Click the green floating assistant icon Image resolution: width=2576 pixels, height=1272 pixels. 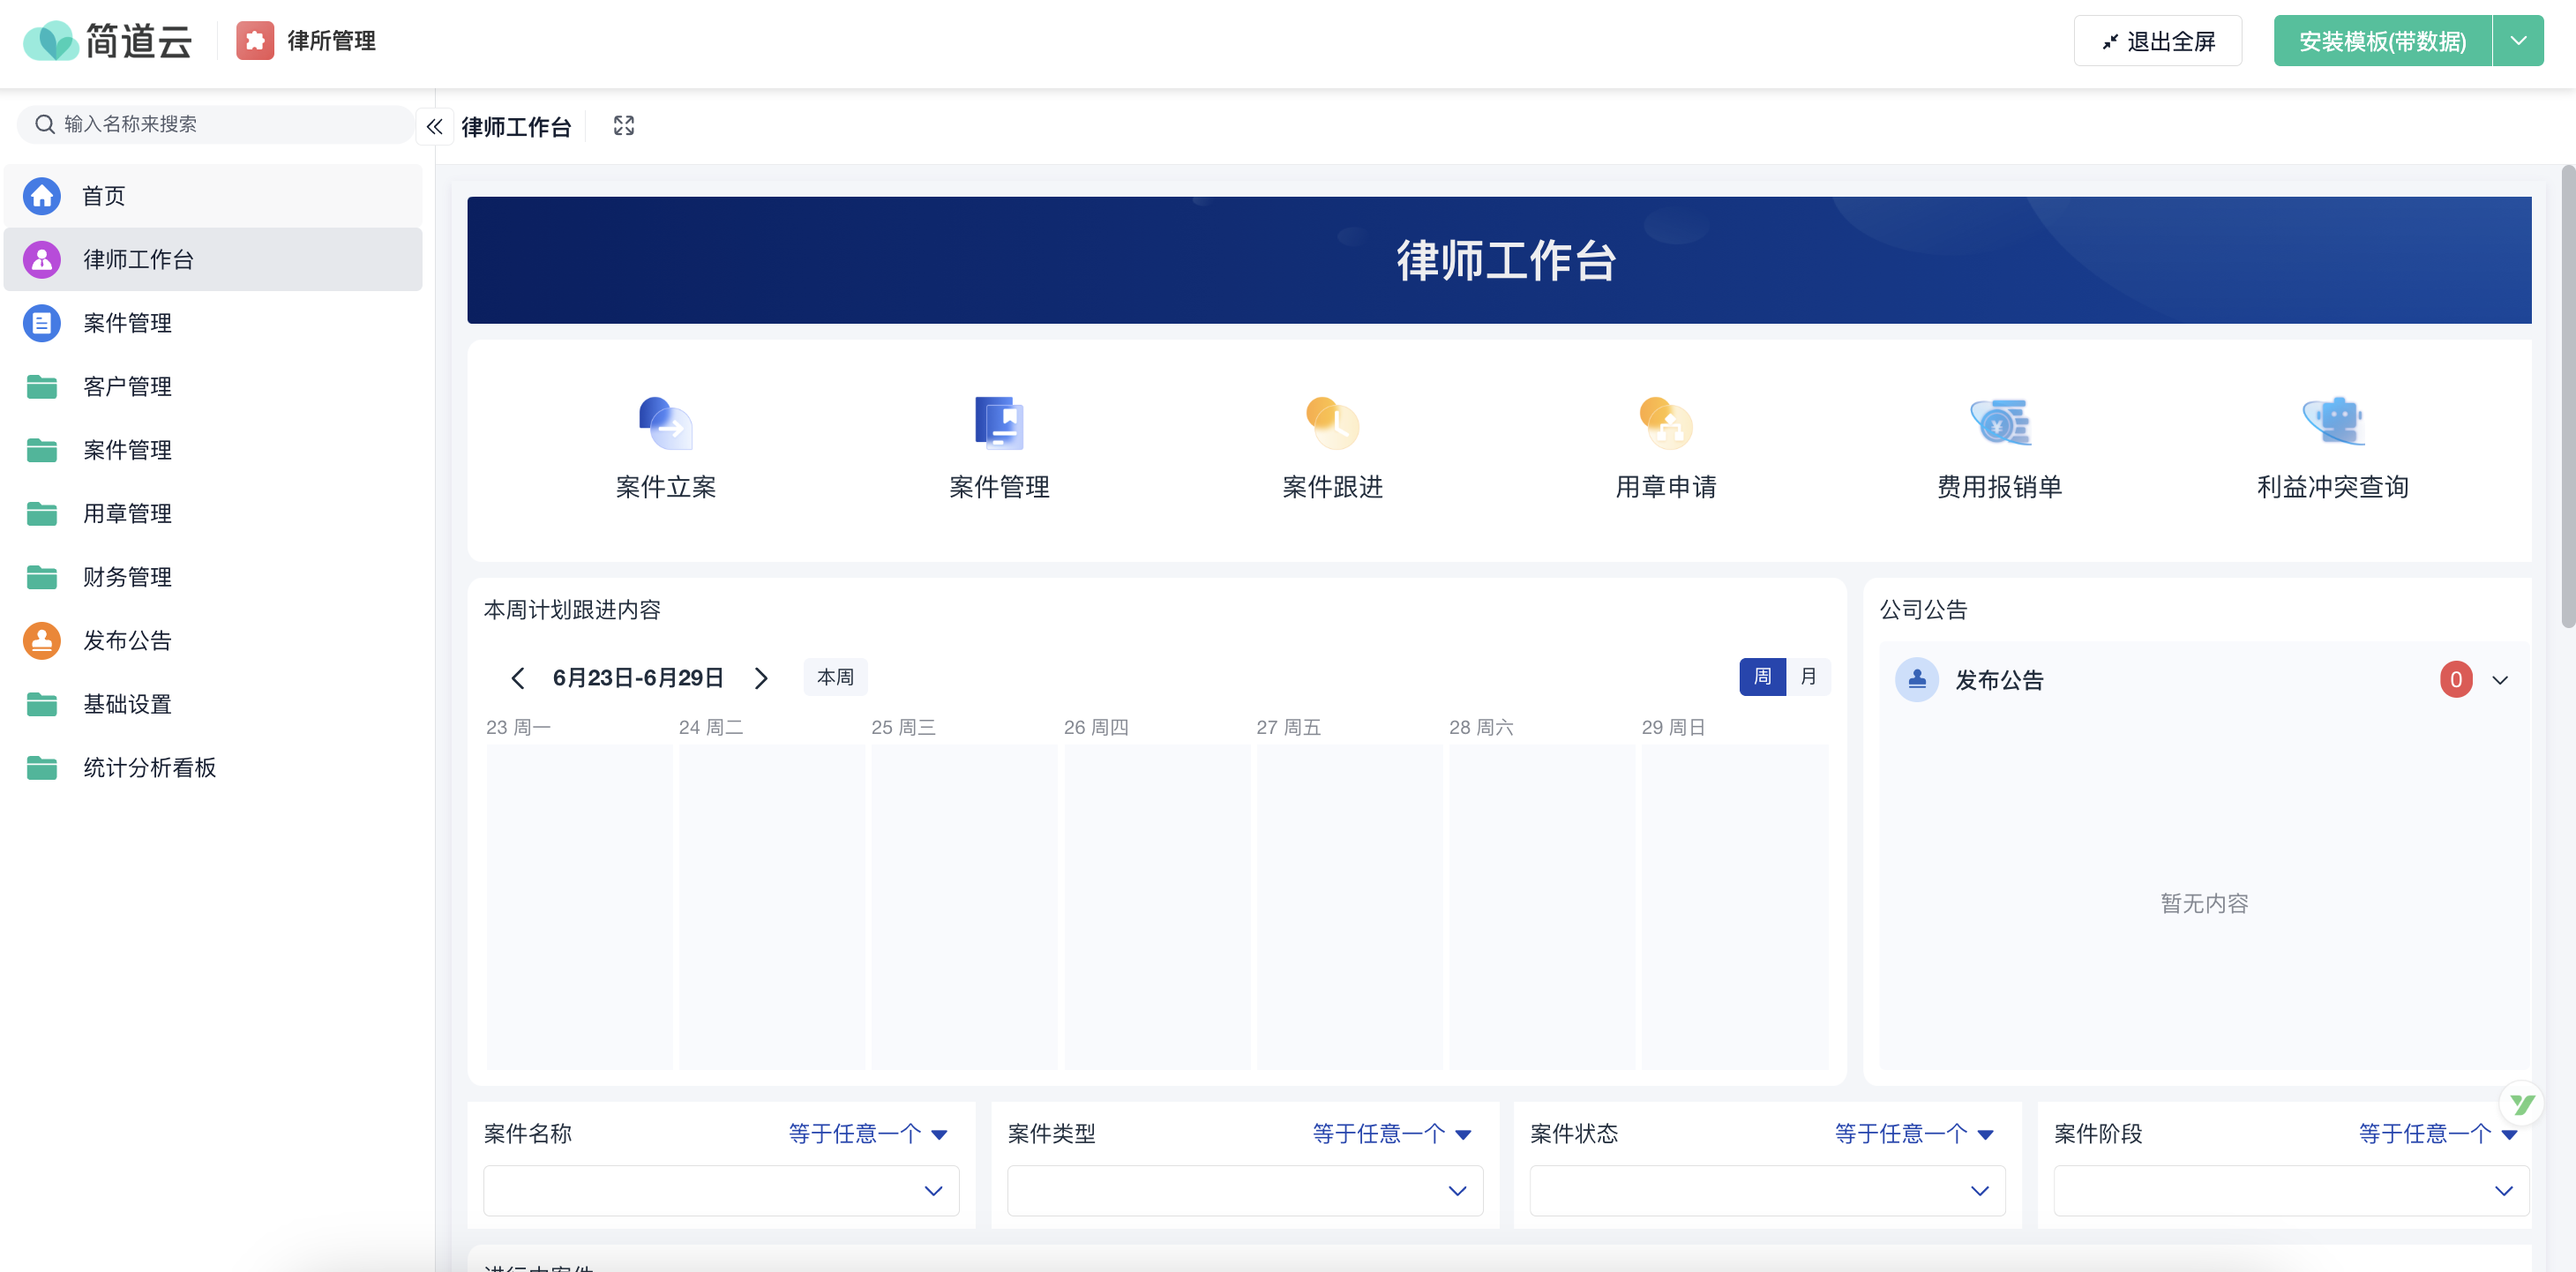pyautogui.click(x=2521, y=1104)
